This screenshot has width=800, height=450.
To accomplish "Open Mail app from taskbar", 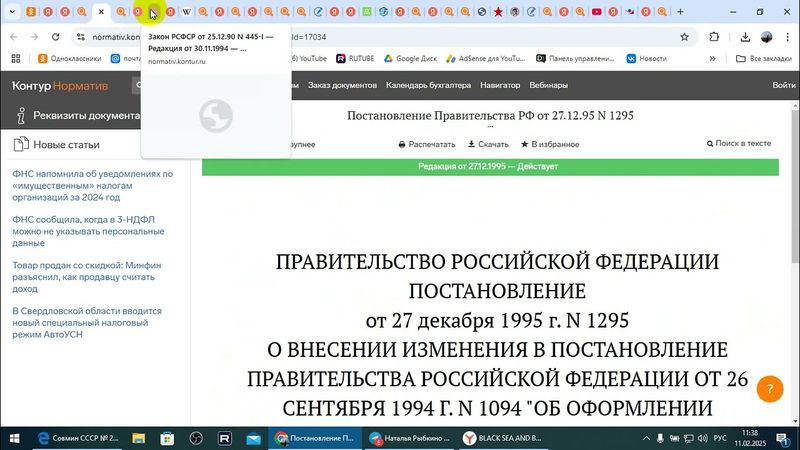I will 253,438.
